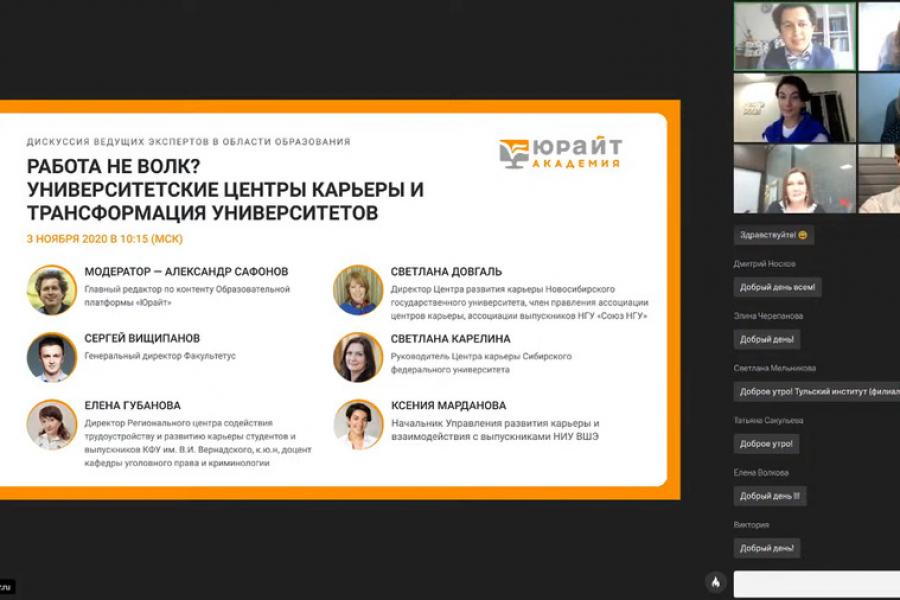Click chat author name 'Светлана Мельникова'
The height and width of the screenshot is (600, 900).
tap(774, 368)
